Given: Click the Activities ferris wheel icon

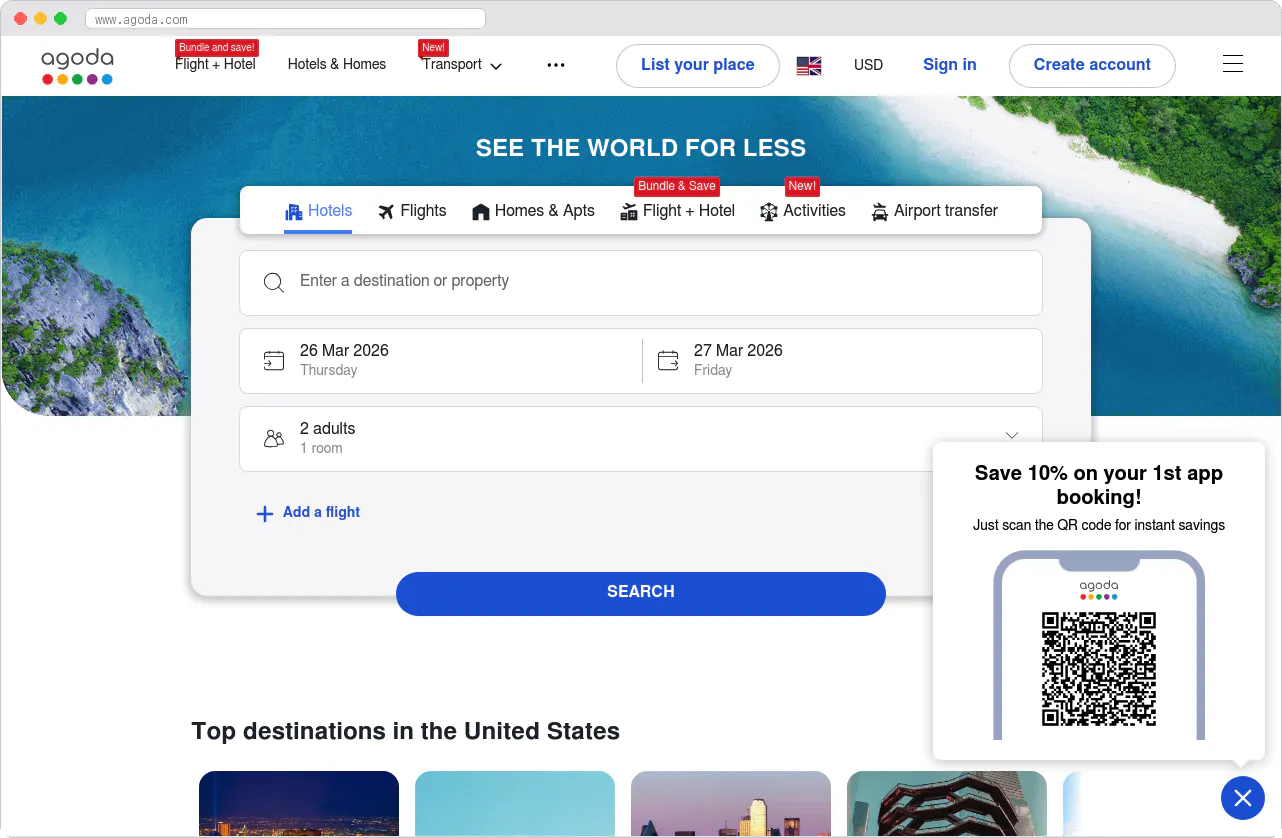Looking at the screenshot, I should pyautogui.click(x=769, y=211).
